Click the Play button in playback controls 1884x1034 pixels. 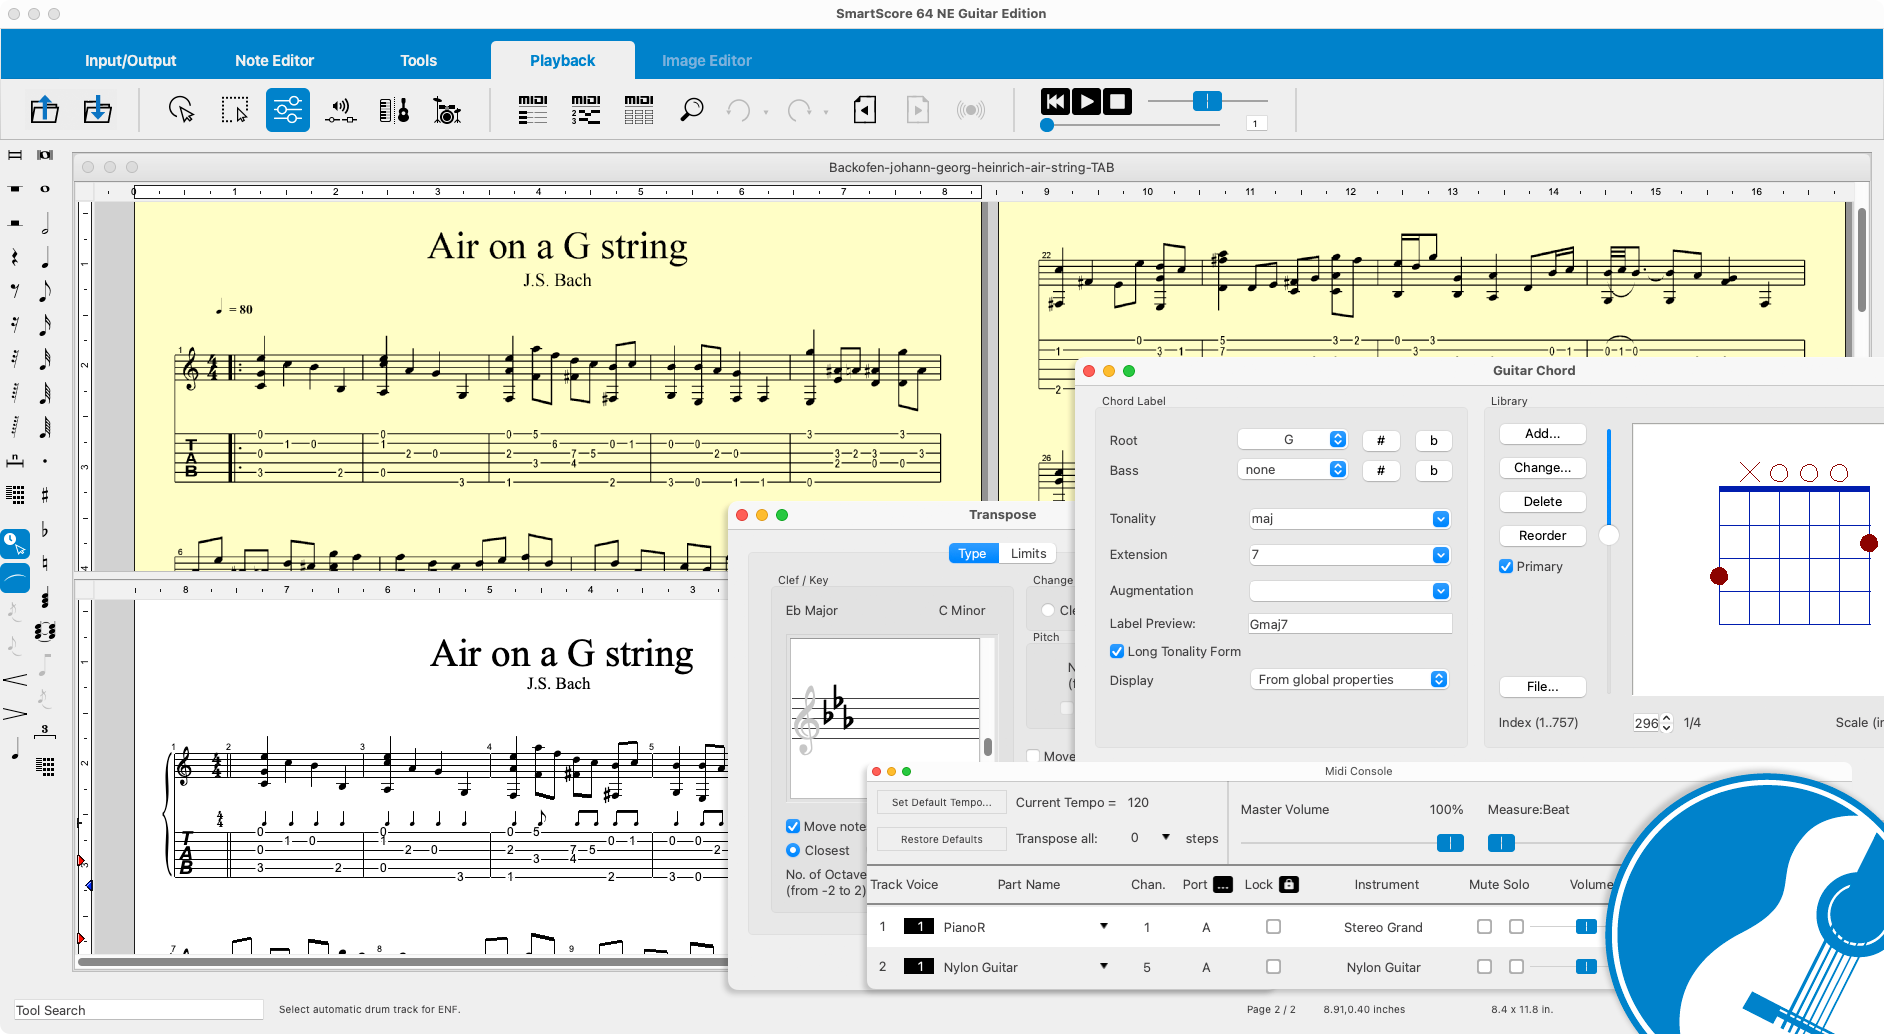click(1086, 101)
